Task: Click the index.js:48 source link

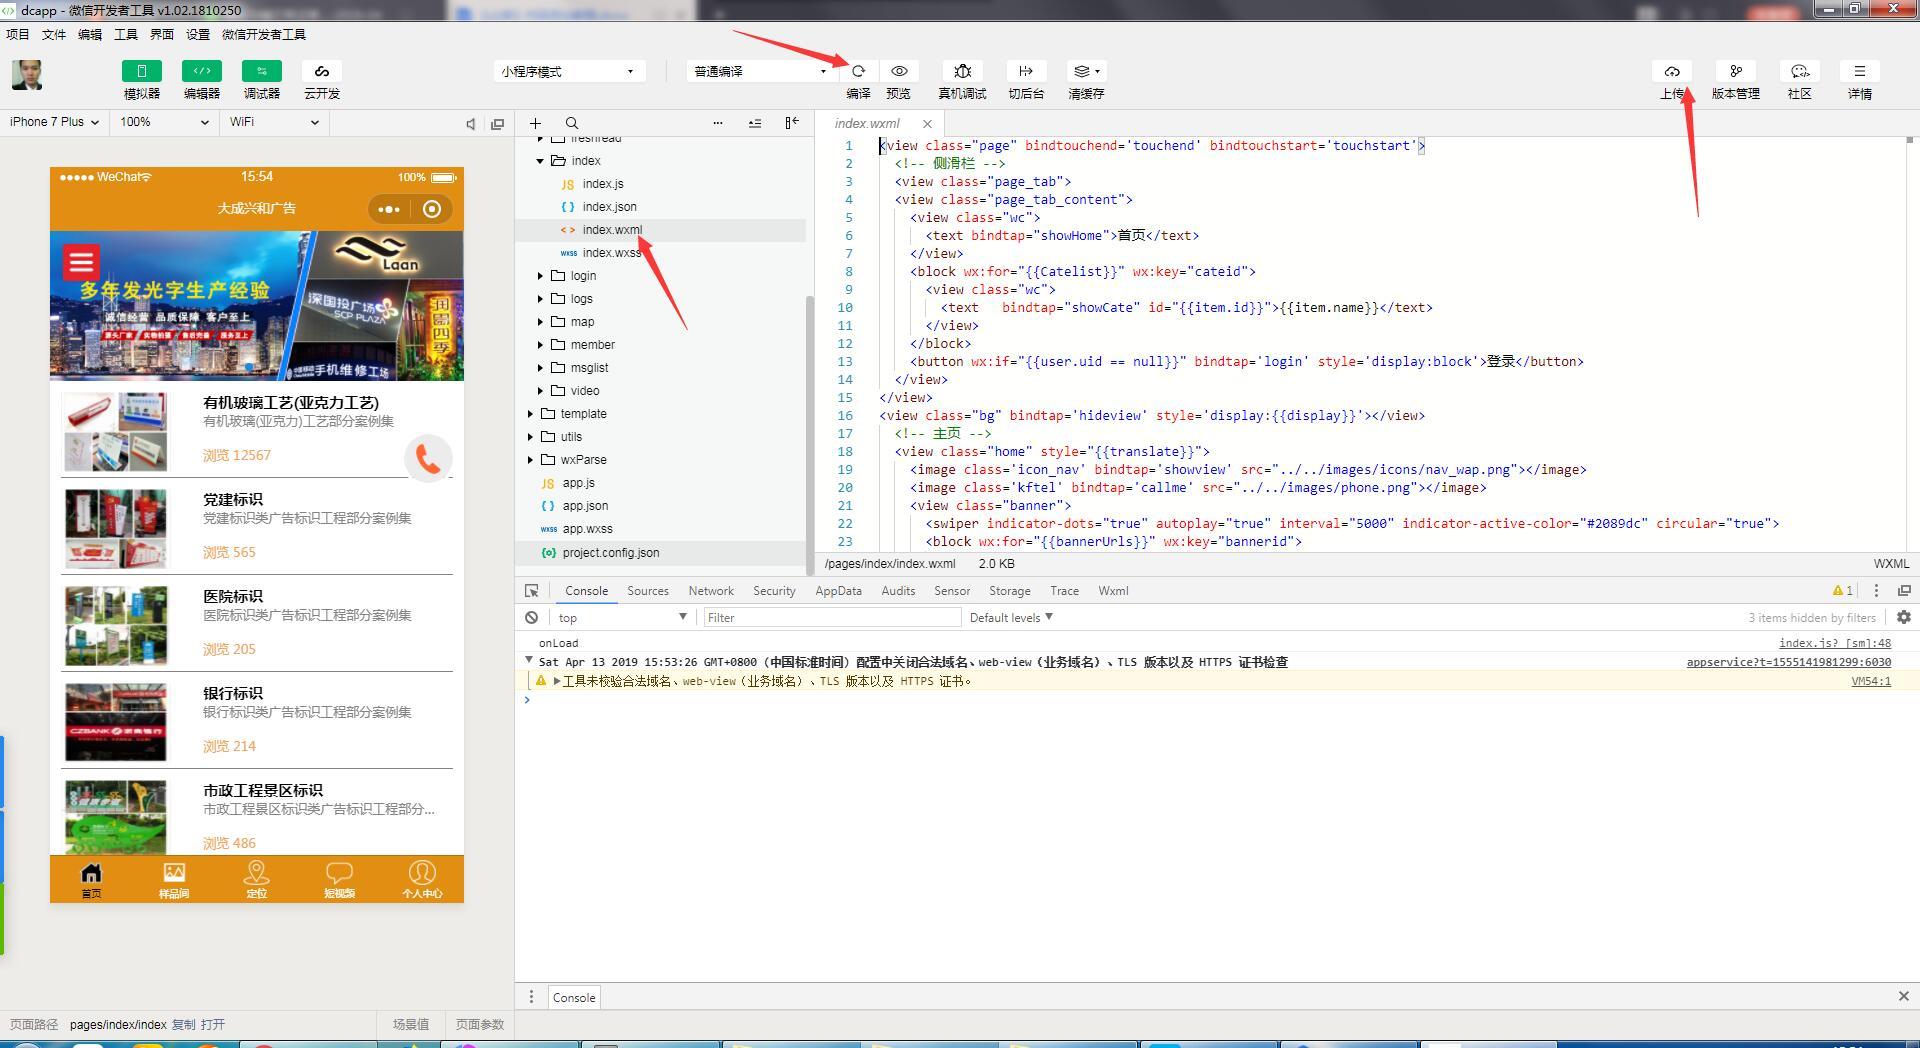Action: (1834, 643)
